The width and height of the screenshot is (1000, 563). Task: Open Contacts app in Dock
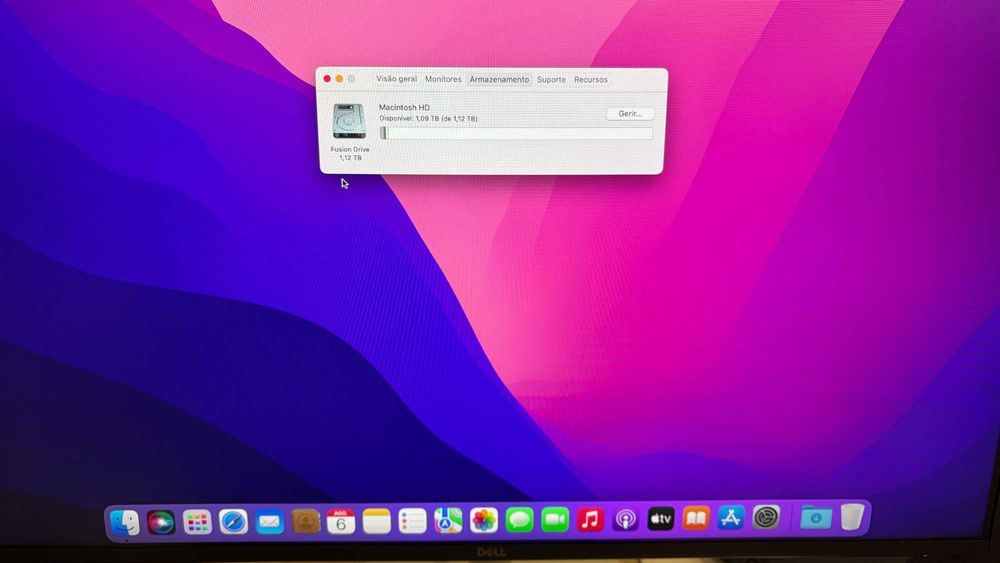pyautogui.click(x=305, y=522)
